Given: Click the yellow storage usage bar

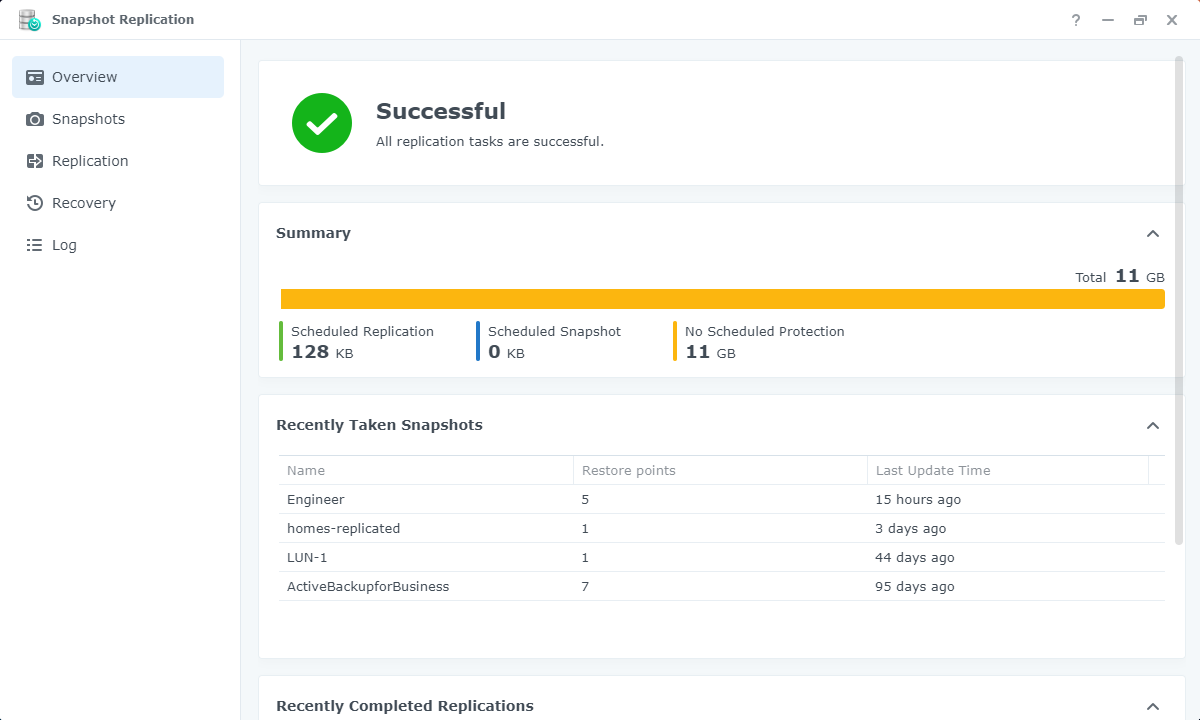Looking at the screenshot, I should coord(722,299).
